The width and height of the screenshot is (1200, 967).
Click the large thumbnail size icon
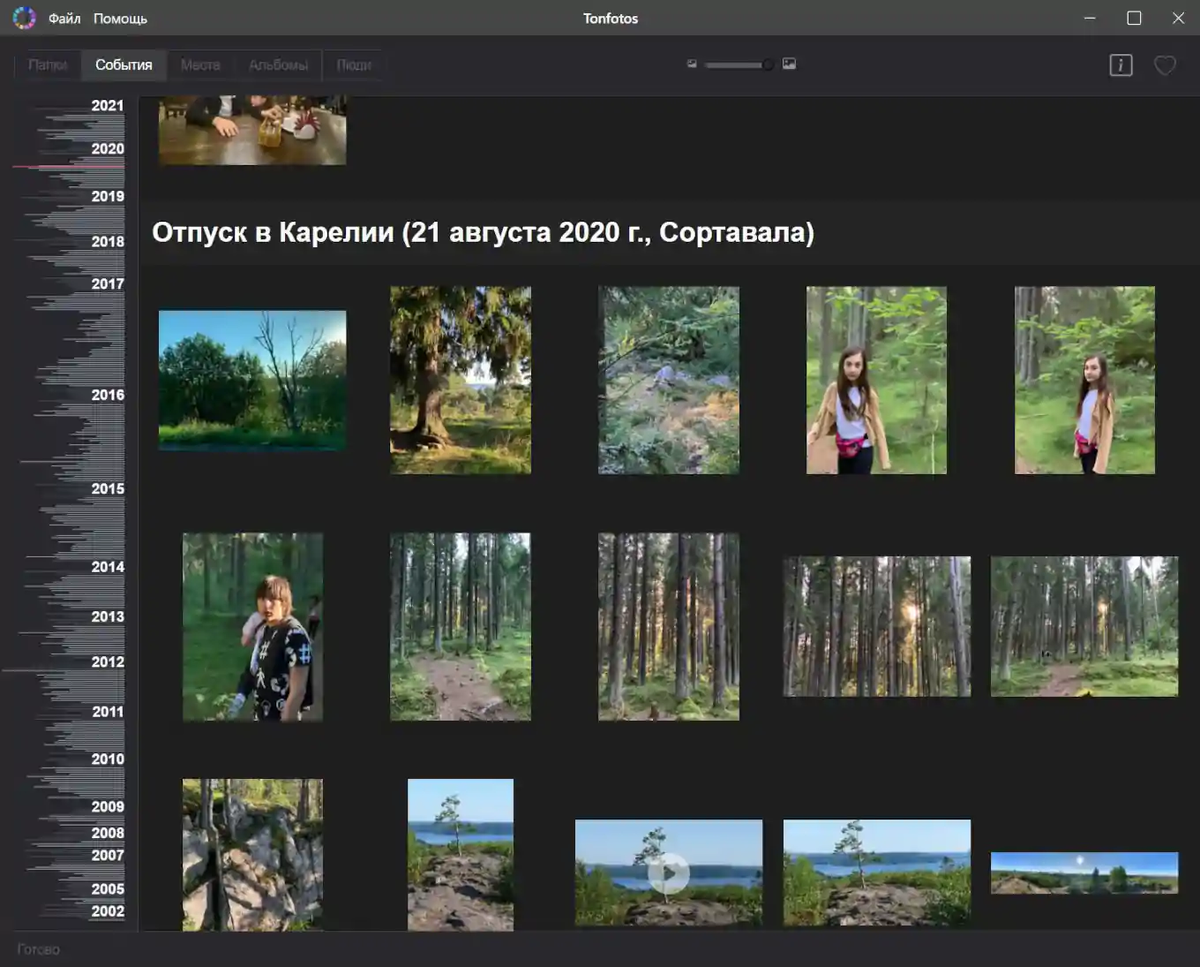point(789,64)
